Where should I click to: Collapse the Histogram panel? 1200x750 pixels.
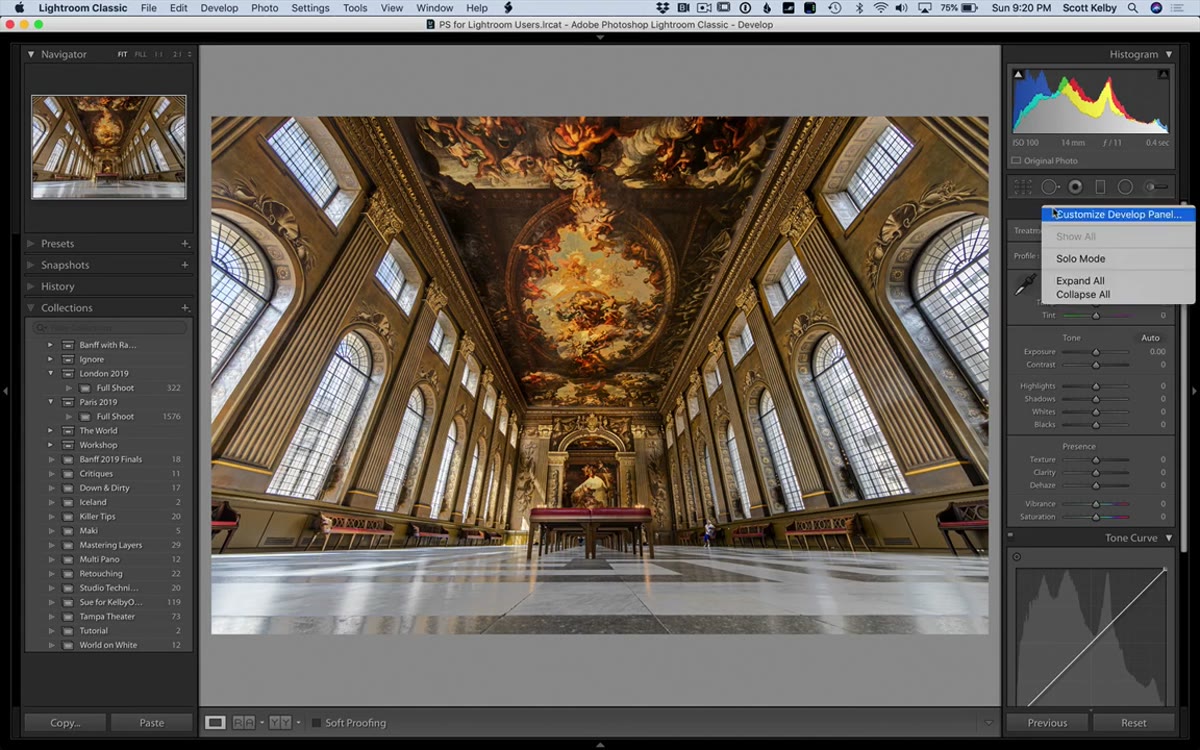[1167, 54]
